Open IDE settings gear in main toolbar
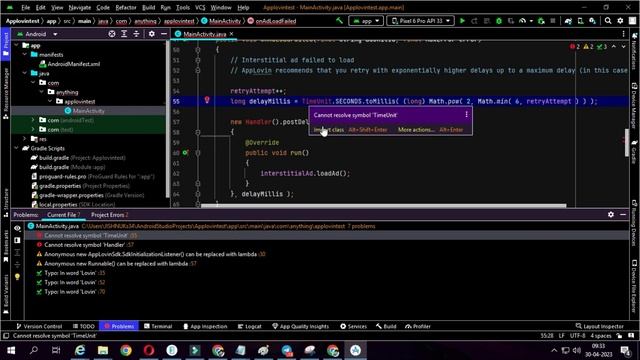640x360 pixels. [620, 21]
